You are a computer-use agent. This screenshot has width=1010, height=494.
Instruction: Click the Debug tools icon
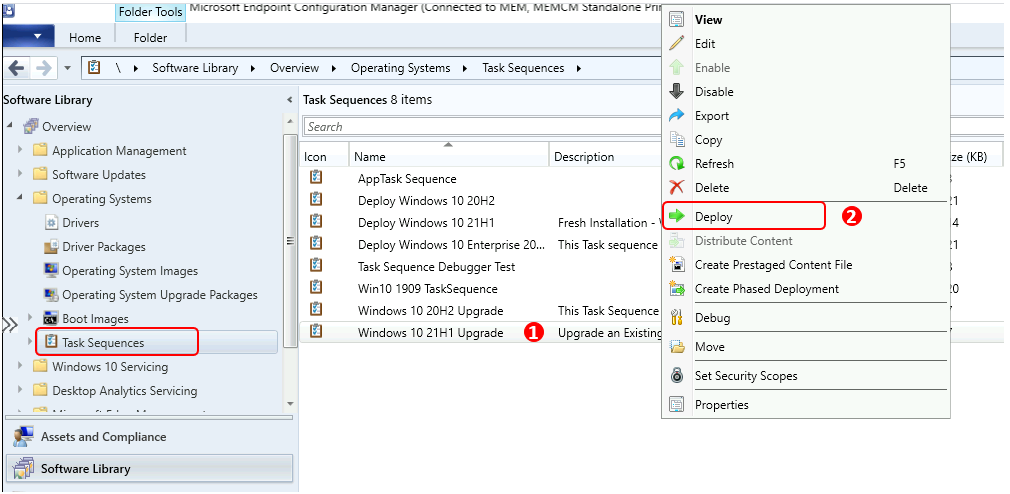tap(676, 318)
